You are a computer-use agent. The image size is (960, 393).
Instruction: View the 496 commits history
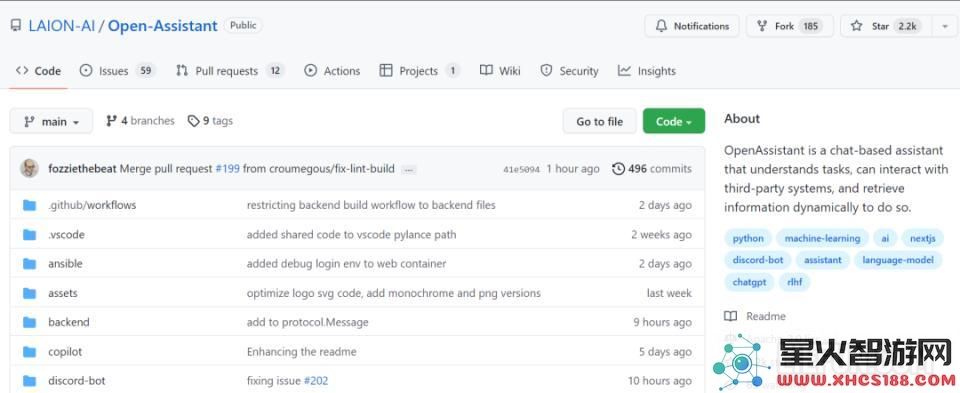651,168
